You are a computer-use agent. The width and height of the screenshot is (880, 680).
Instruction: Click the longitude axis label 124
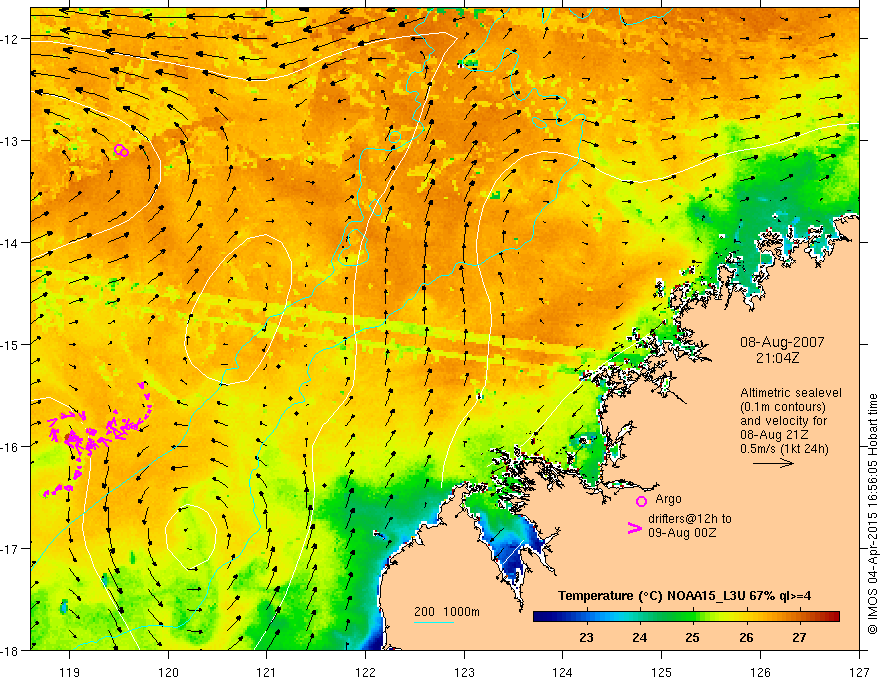point(563,672)
